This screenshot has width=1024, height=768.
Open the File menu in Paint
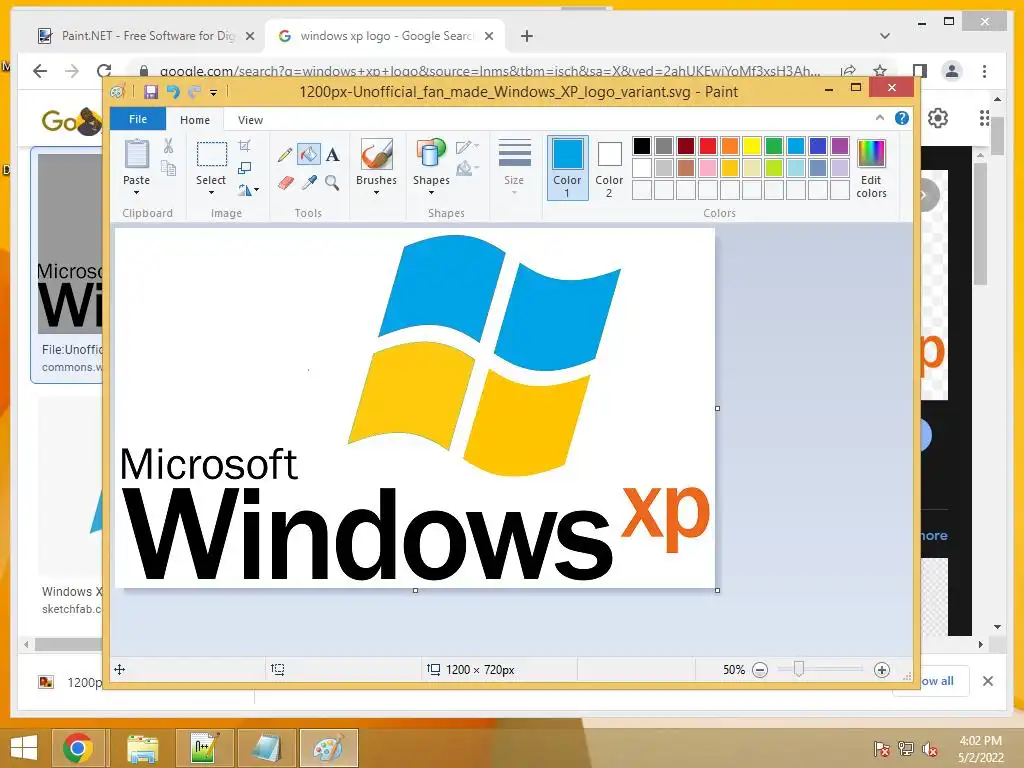coord(138,119)
